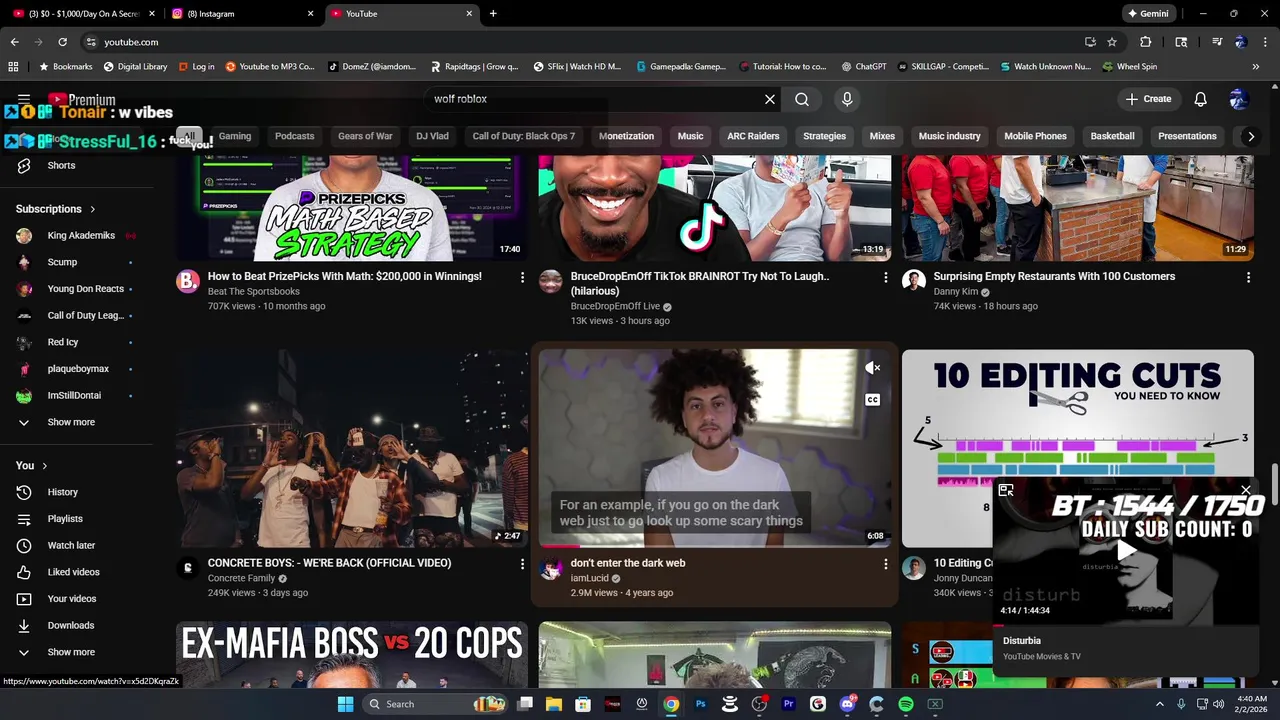
Task: Expand the miniplayer to full watch page
Action: (1006, 490)
